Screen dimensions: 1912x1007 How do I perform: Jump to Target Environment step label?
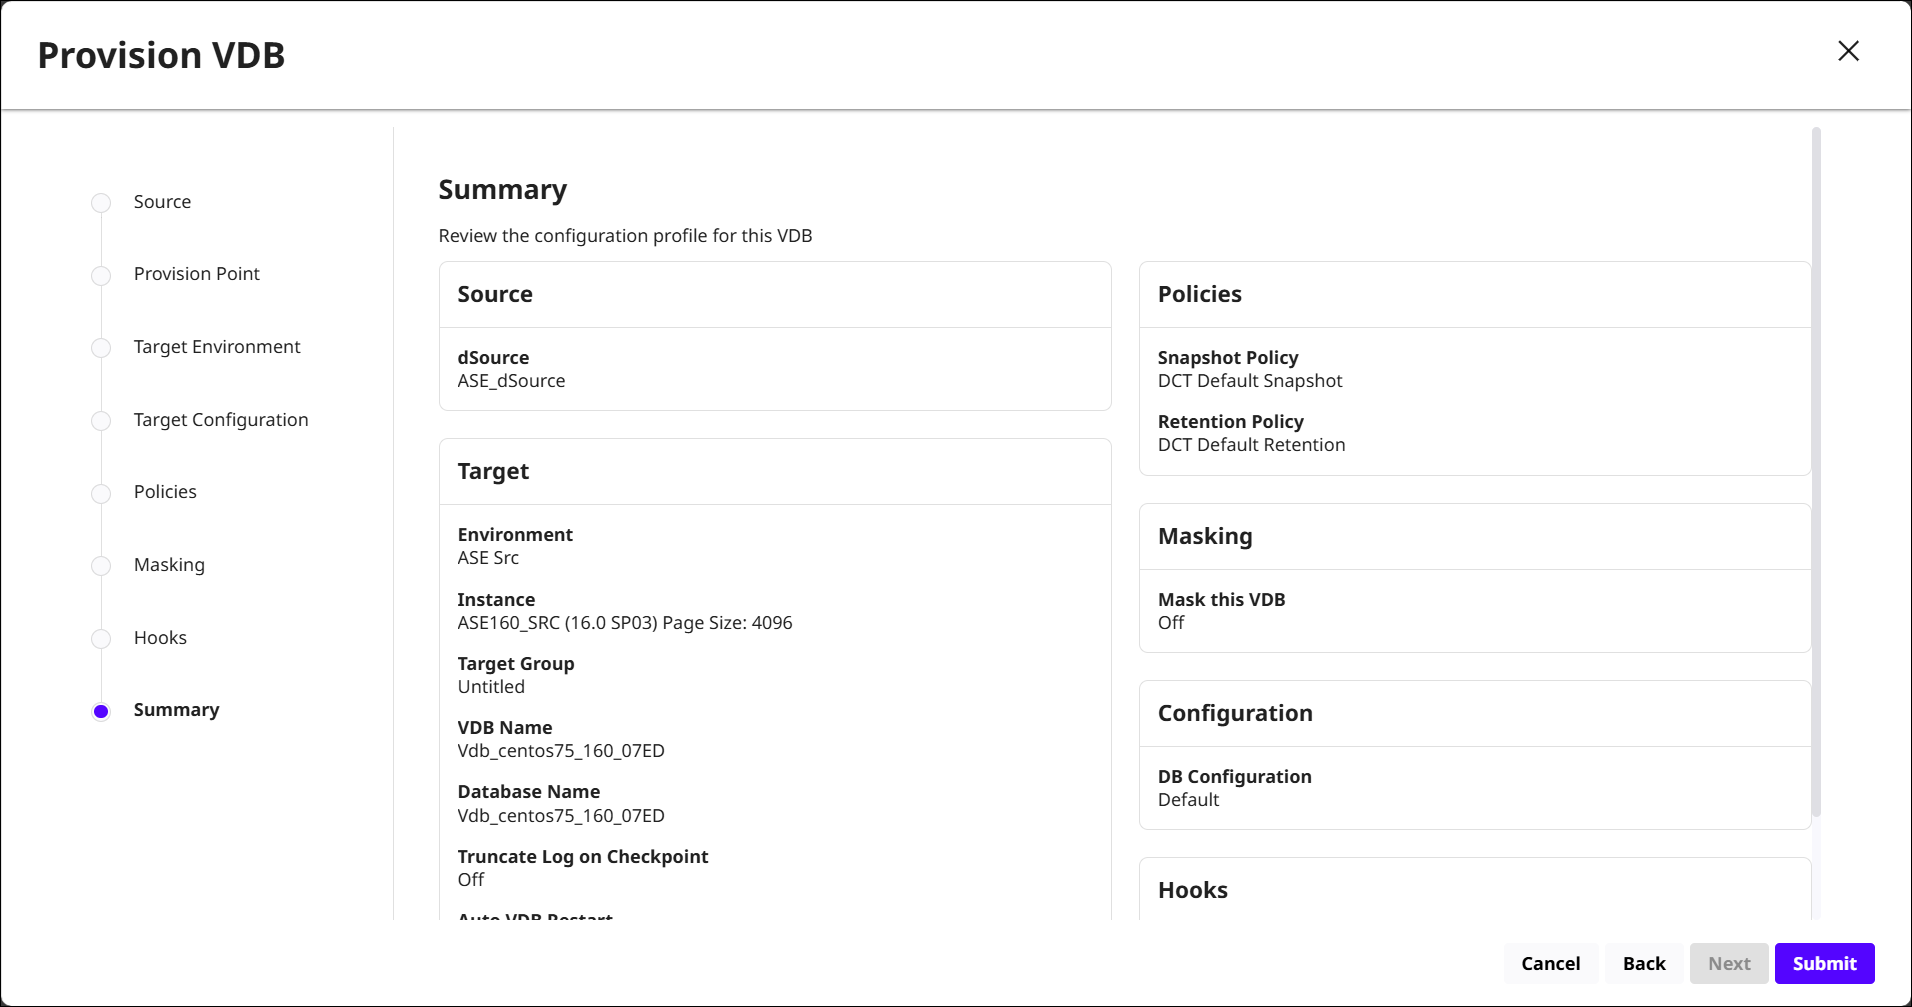tap(217, 347)
